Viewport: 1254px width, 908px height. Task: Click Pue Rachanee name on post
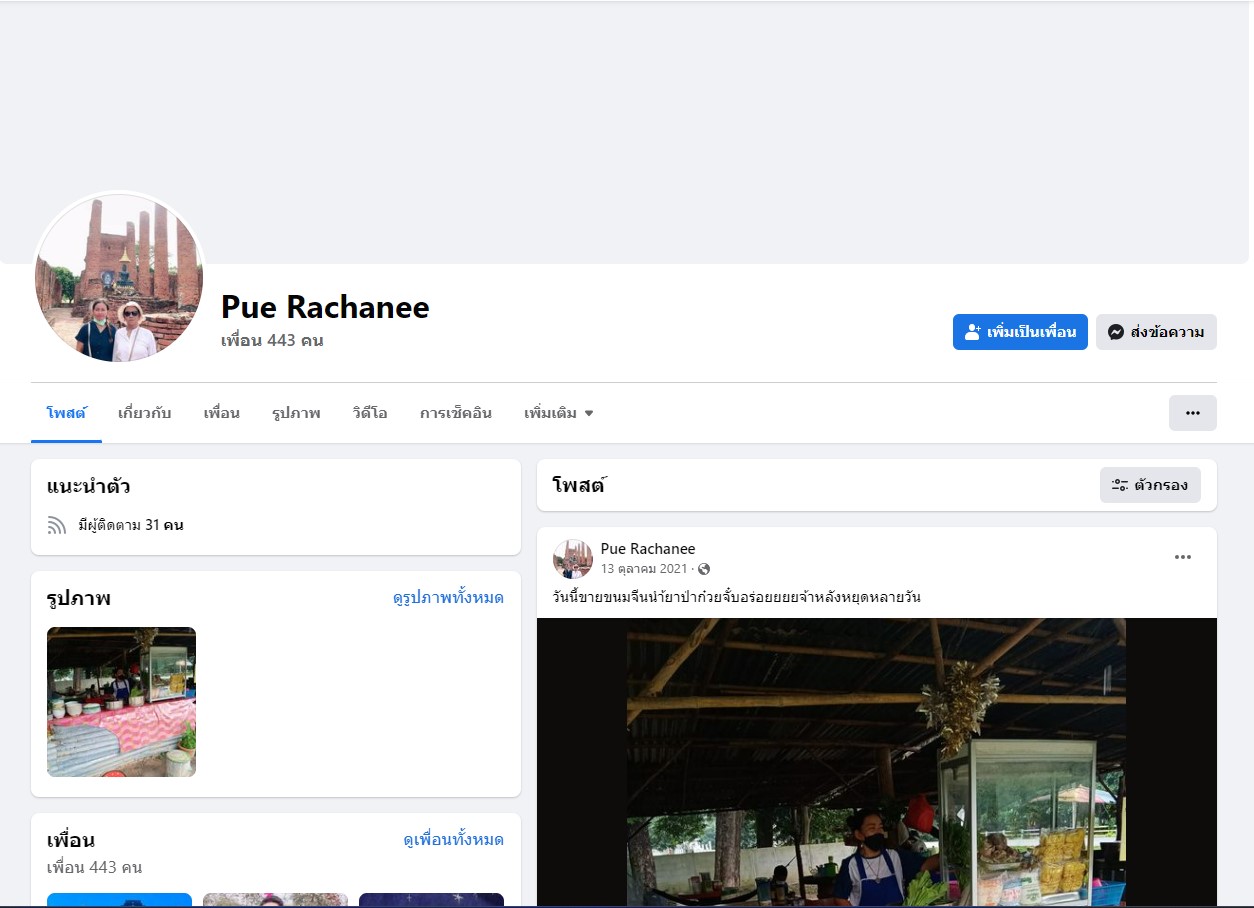click(648, 549)
